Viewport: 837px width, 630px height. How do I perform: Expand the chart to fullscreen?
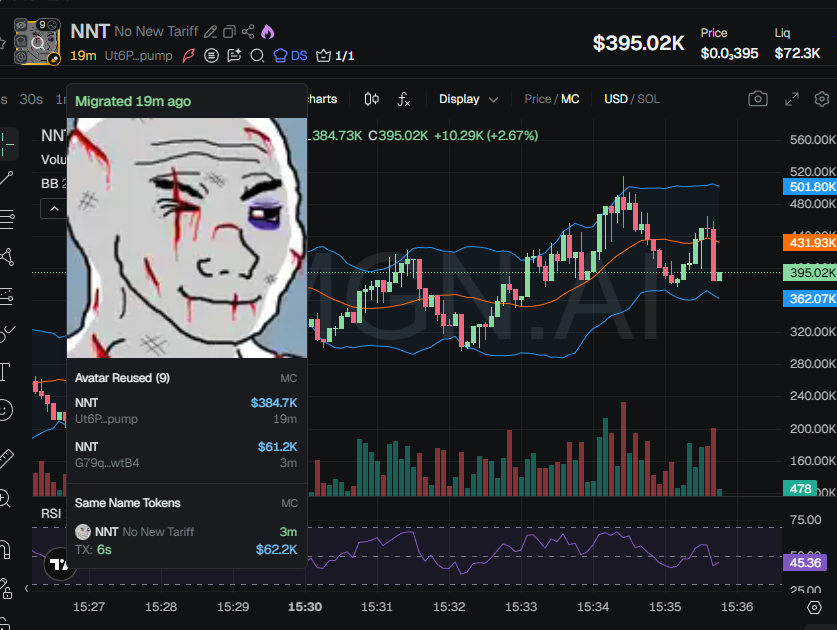791,99
